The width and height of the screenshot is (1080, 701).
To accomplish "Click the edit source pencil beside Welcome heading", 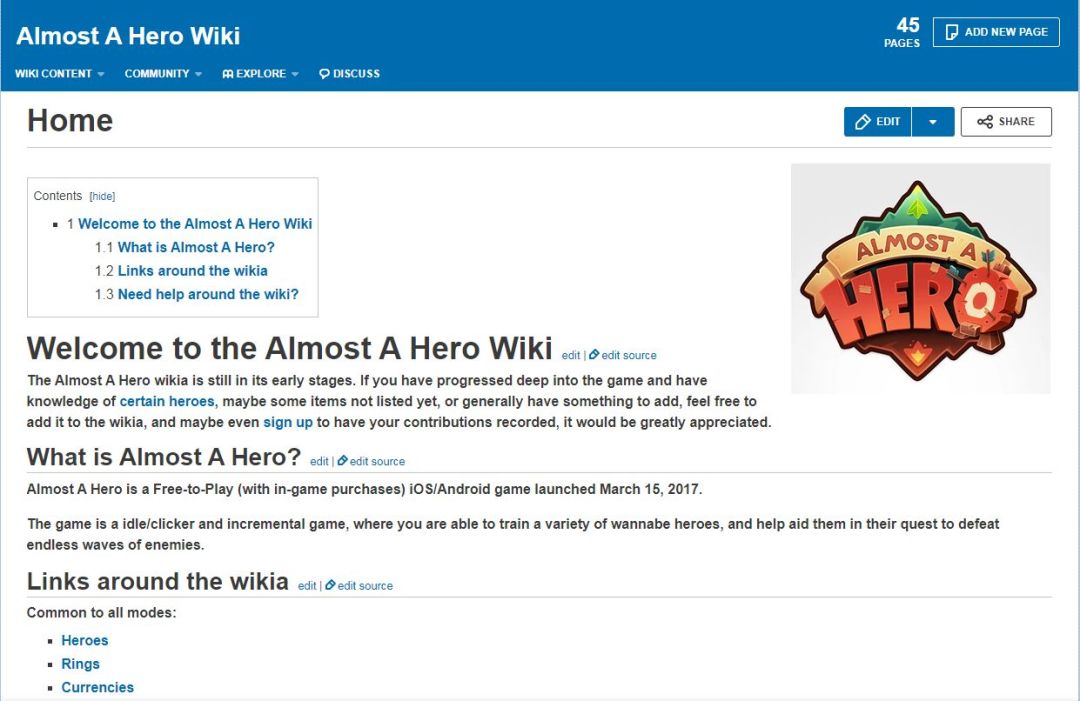I will coord(594,355).
